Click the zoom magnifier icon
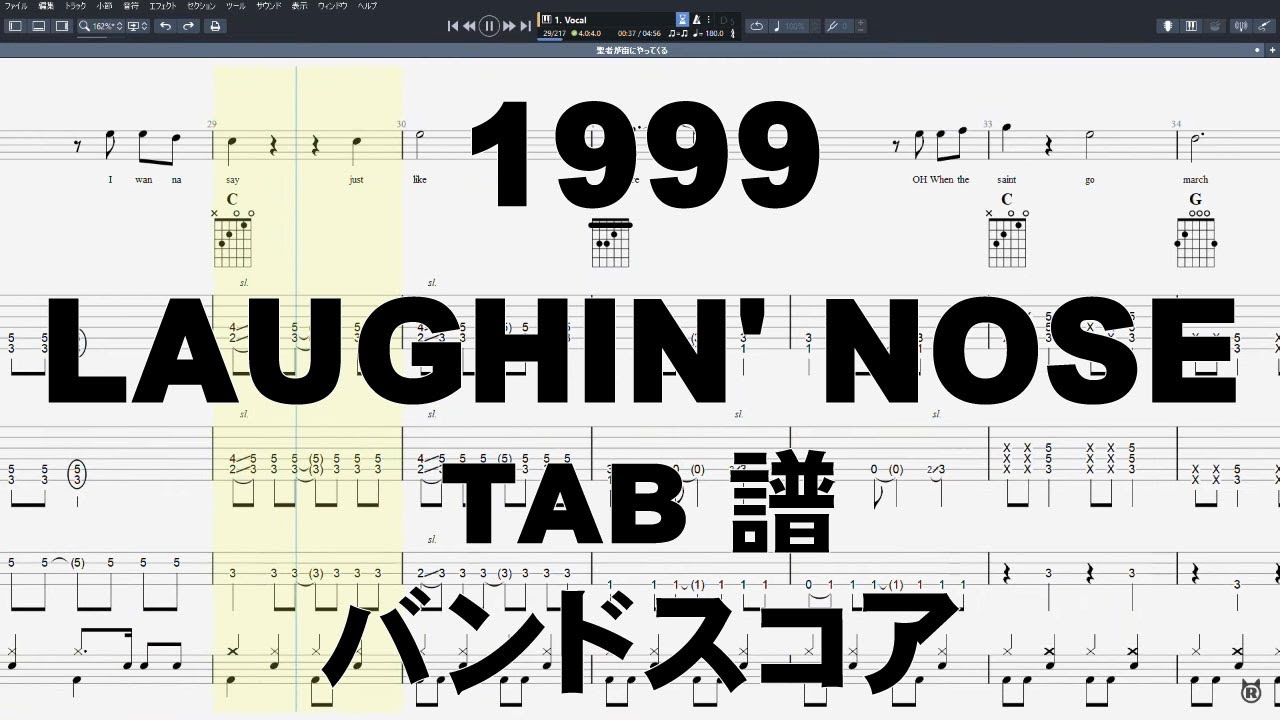The height and width of the screenshot is (720, 1280). [84, 26]
